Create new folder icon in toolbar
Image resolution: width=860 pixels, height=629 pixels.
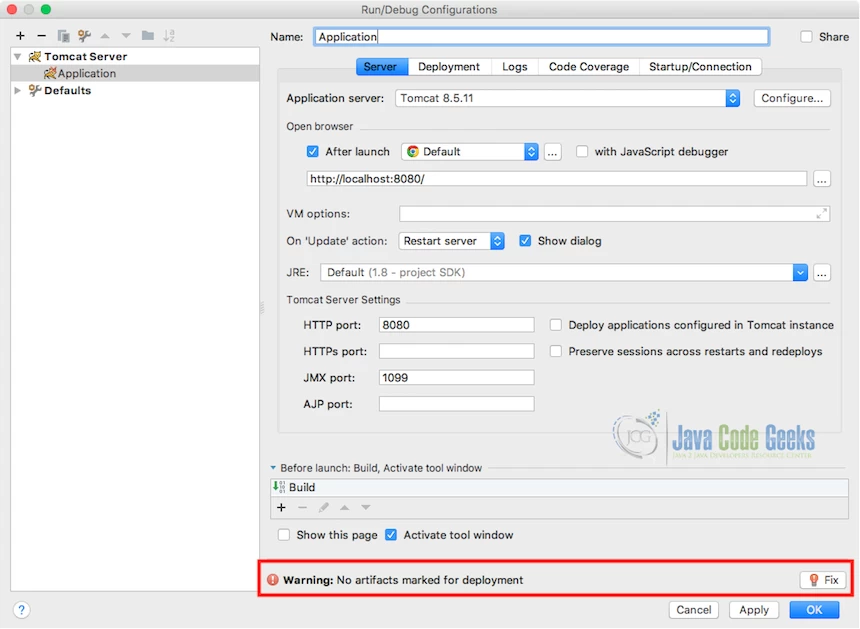pyautogui.click(x=148, y=36)
